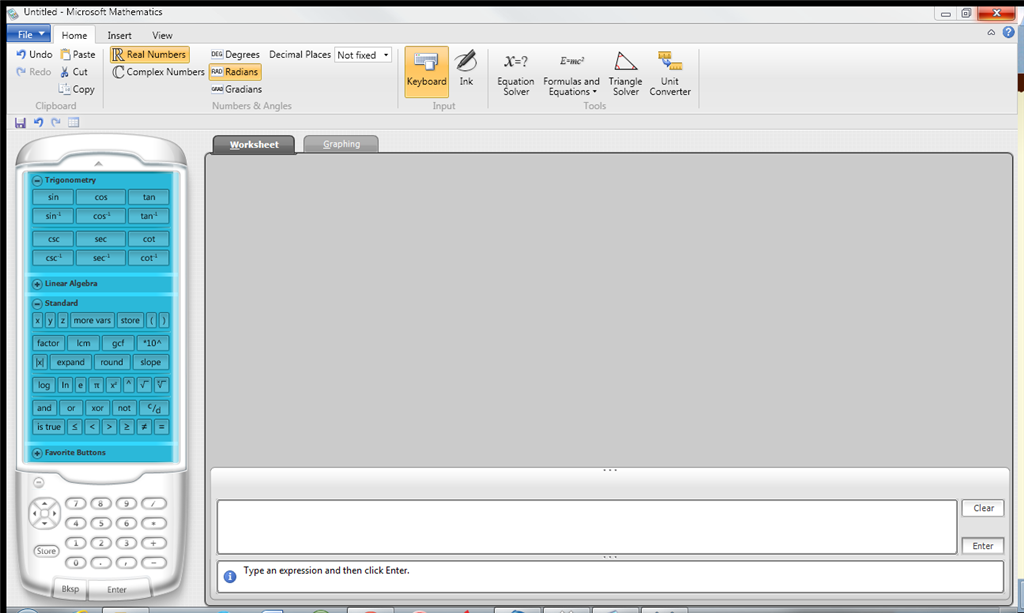1024x613 pixels.
Task: Open the View ribbon tab
Action: pyautogui.click(x=162, y=35)
